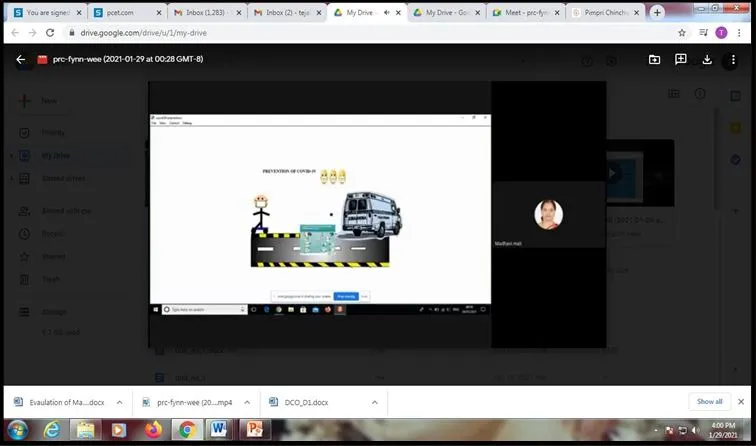Open the Chrome profile avatar
Viewport: 756px width, 446px height.
(721, 33)
